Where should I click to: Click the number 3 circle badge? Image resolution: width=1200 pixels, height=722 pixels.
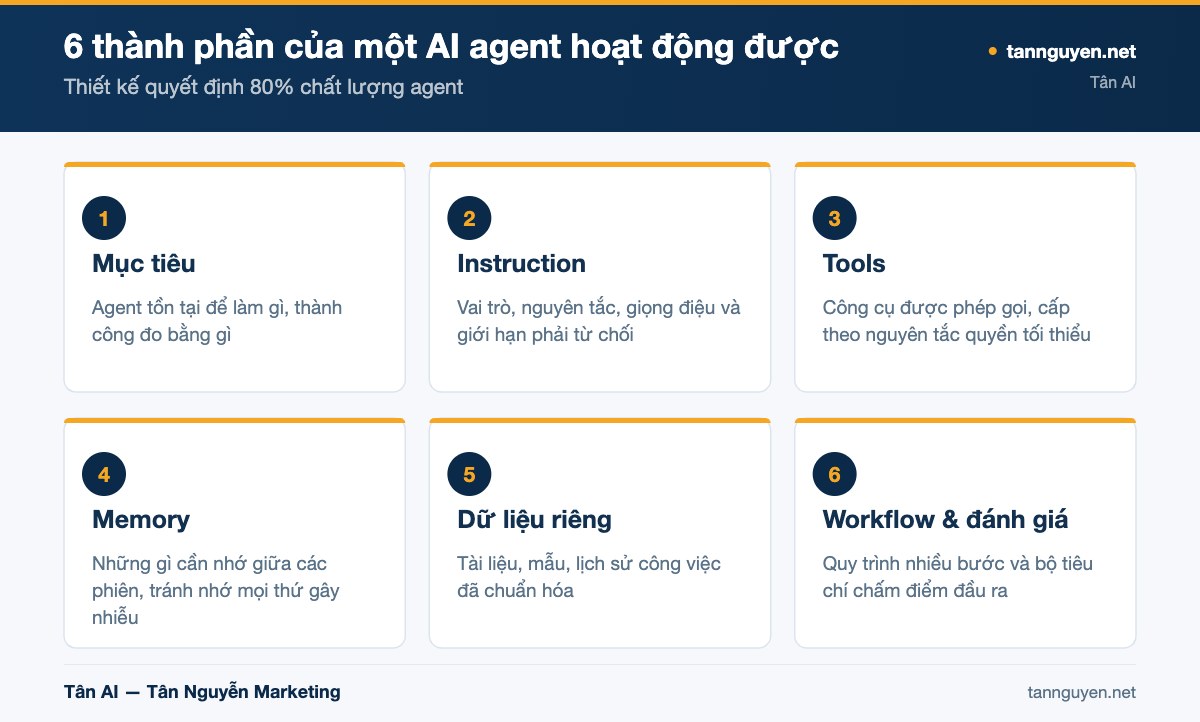pos(835,218)
